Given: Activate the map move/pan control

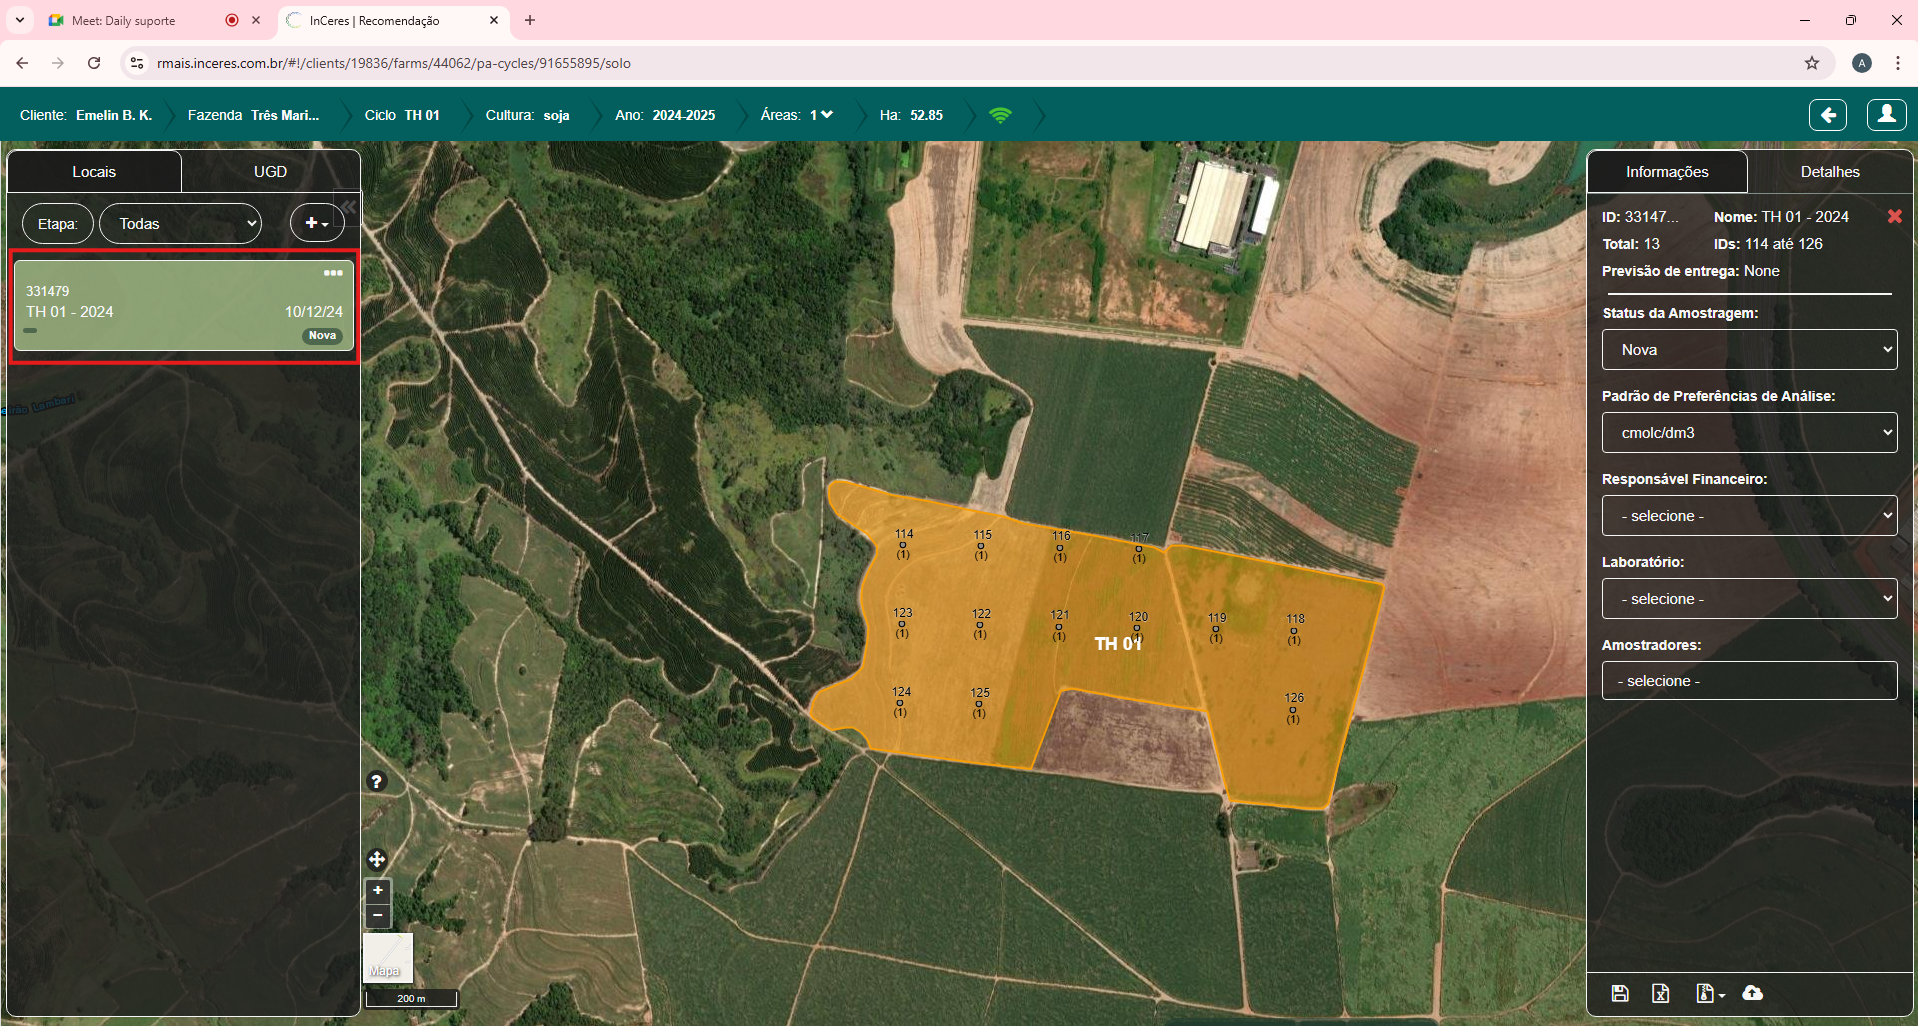Looking at the screenshot, I should click(377, 859).
